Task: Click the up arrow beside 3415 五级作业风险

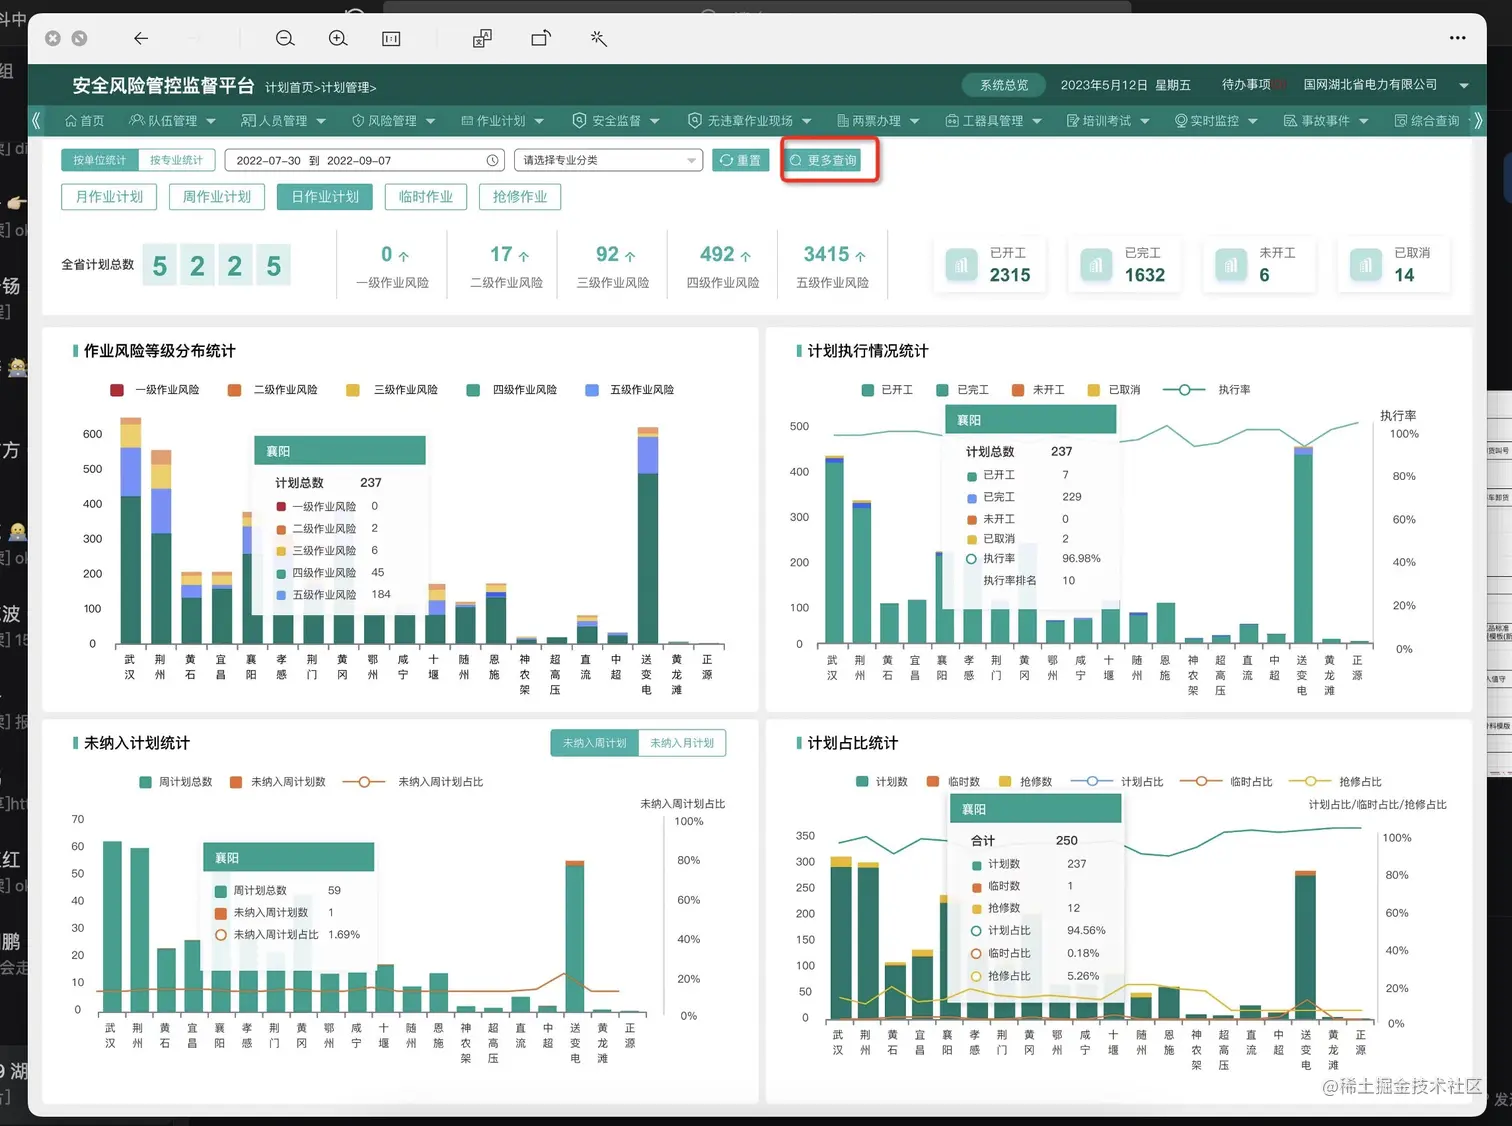Action: pyautogui.click(x=860, y=256)
